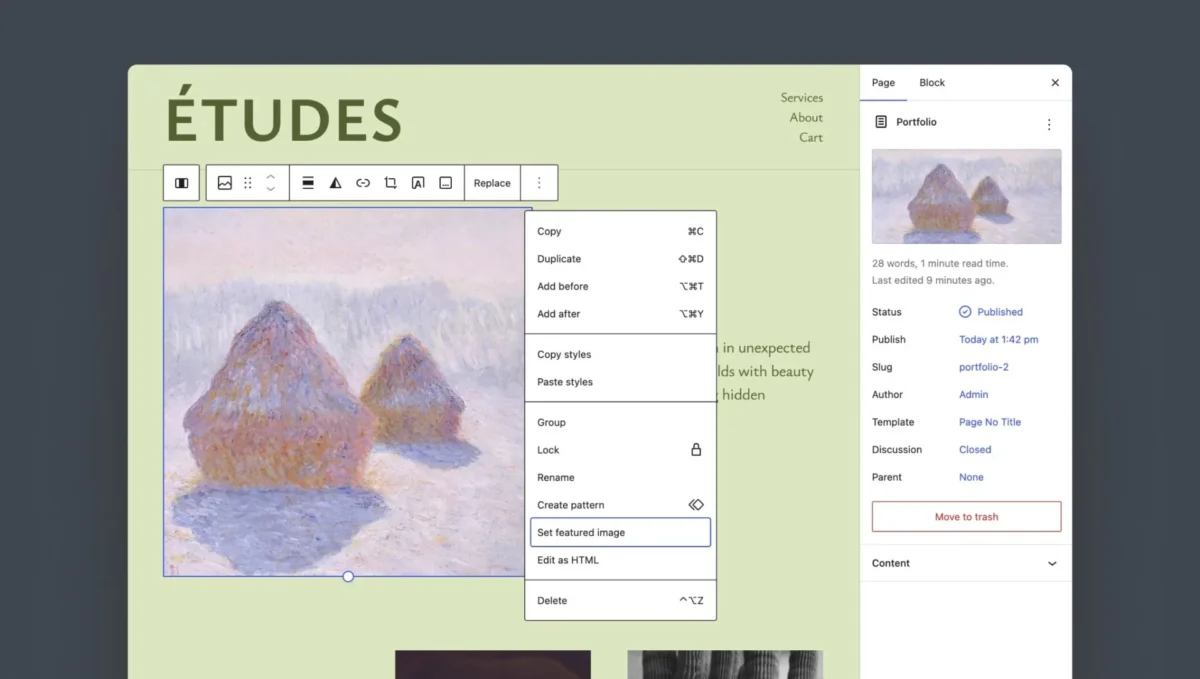Switch to the Page tab
1200x679 pixels.
coord(883,83)
